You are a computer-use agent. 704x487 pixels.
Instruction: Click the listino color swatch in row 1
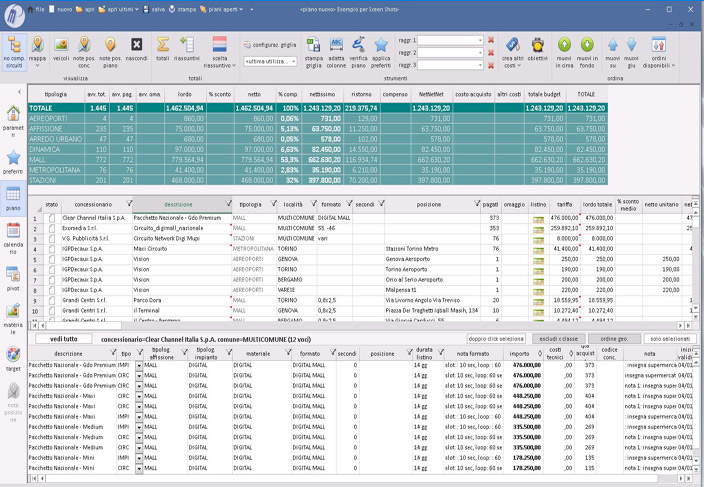pyautogui.click(x=538, y=217)
